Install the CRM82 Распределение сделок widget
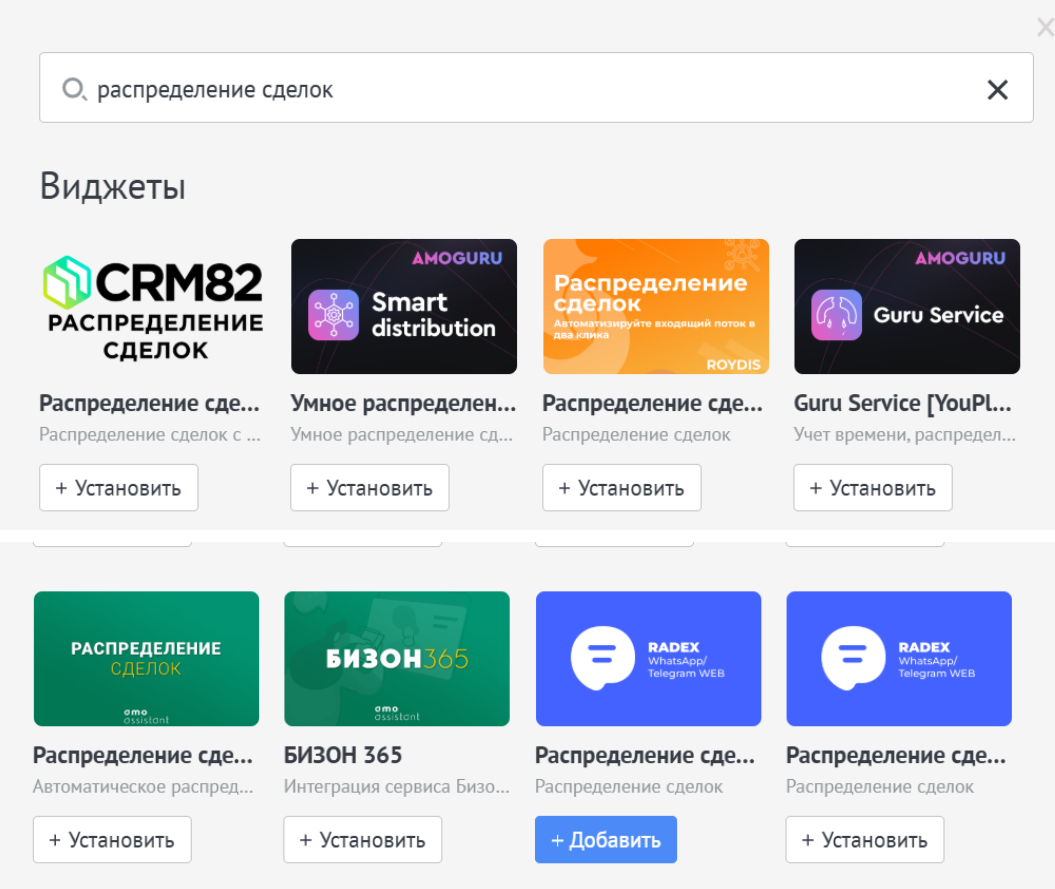1055x889 pixels. (118, 488)
